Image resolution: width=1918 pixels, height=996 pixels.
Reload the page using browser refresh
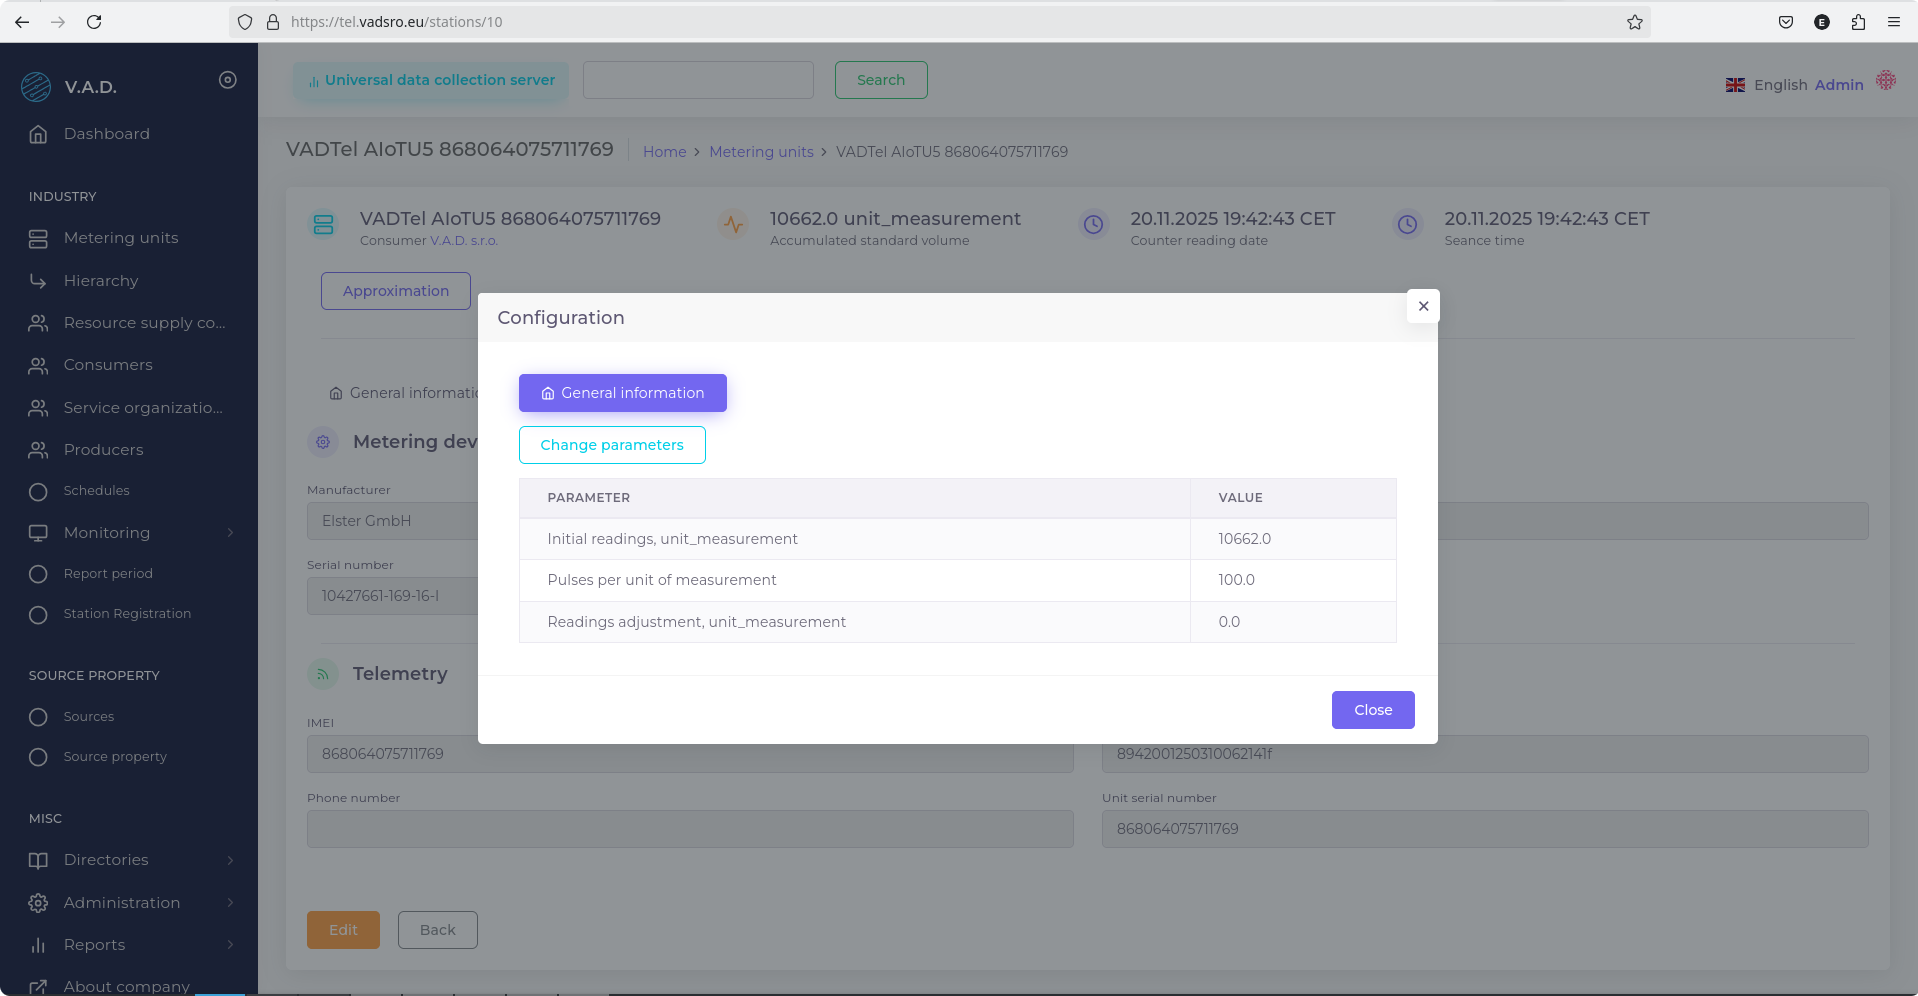click(94, 22)
